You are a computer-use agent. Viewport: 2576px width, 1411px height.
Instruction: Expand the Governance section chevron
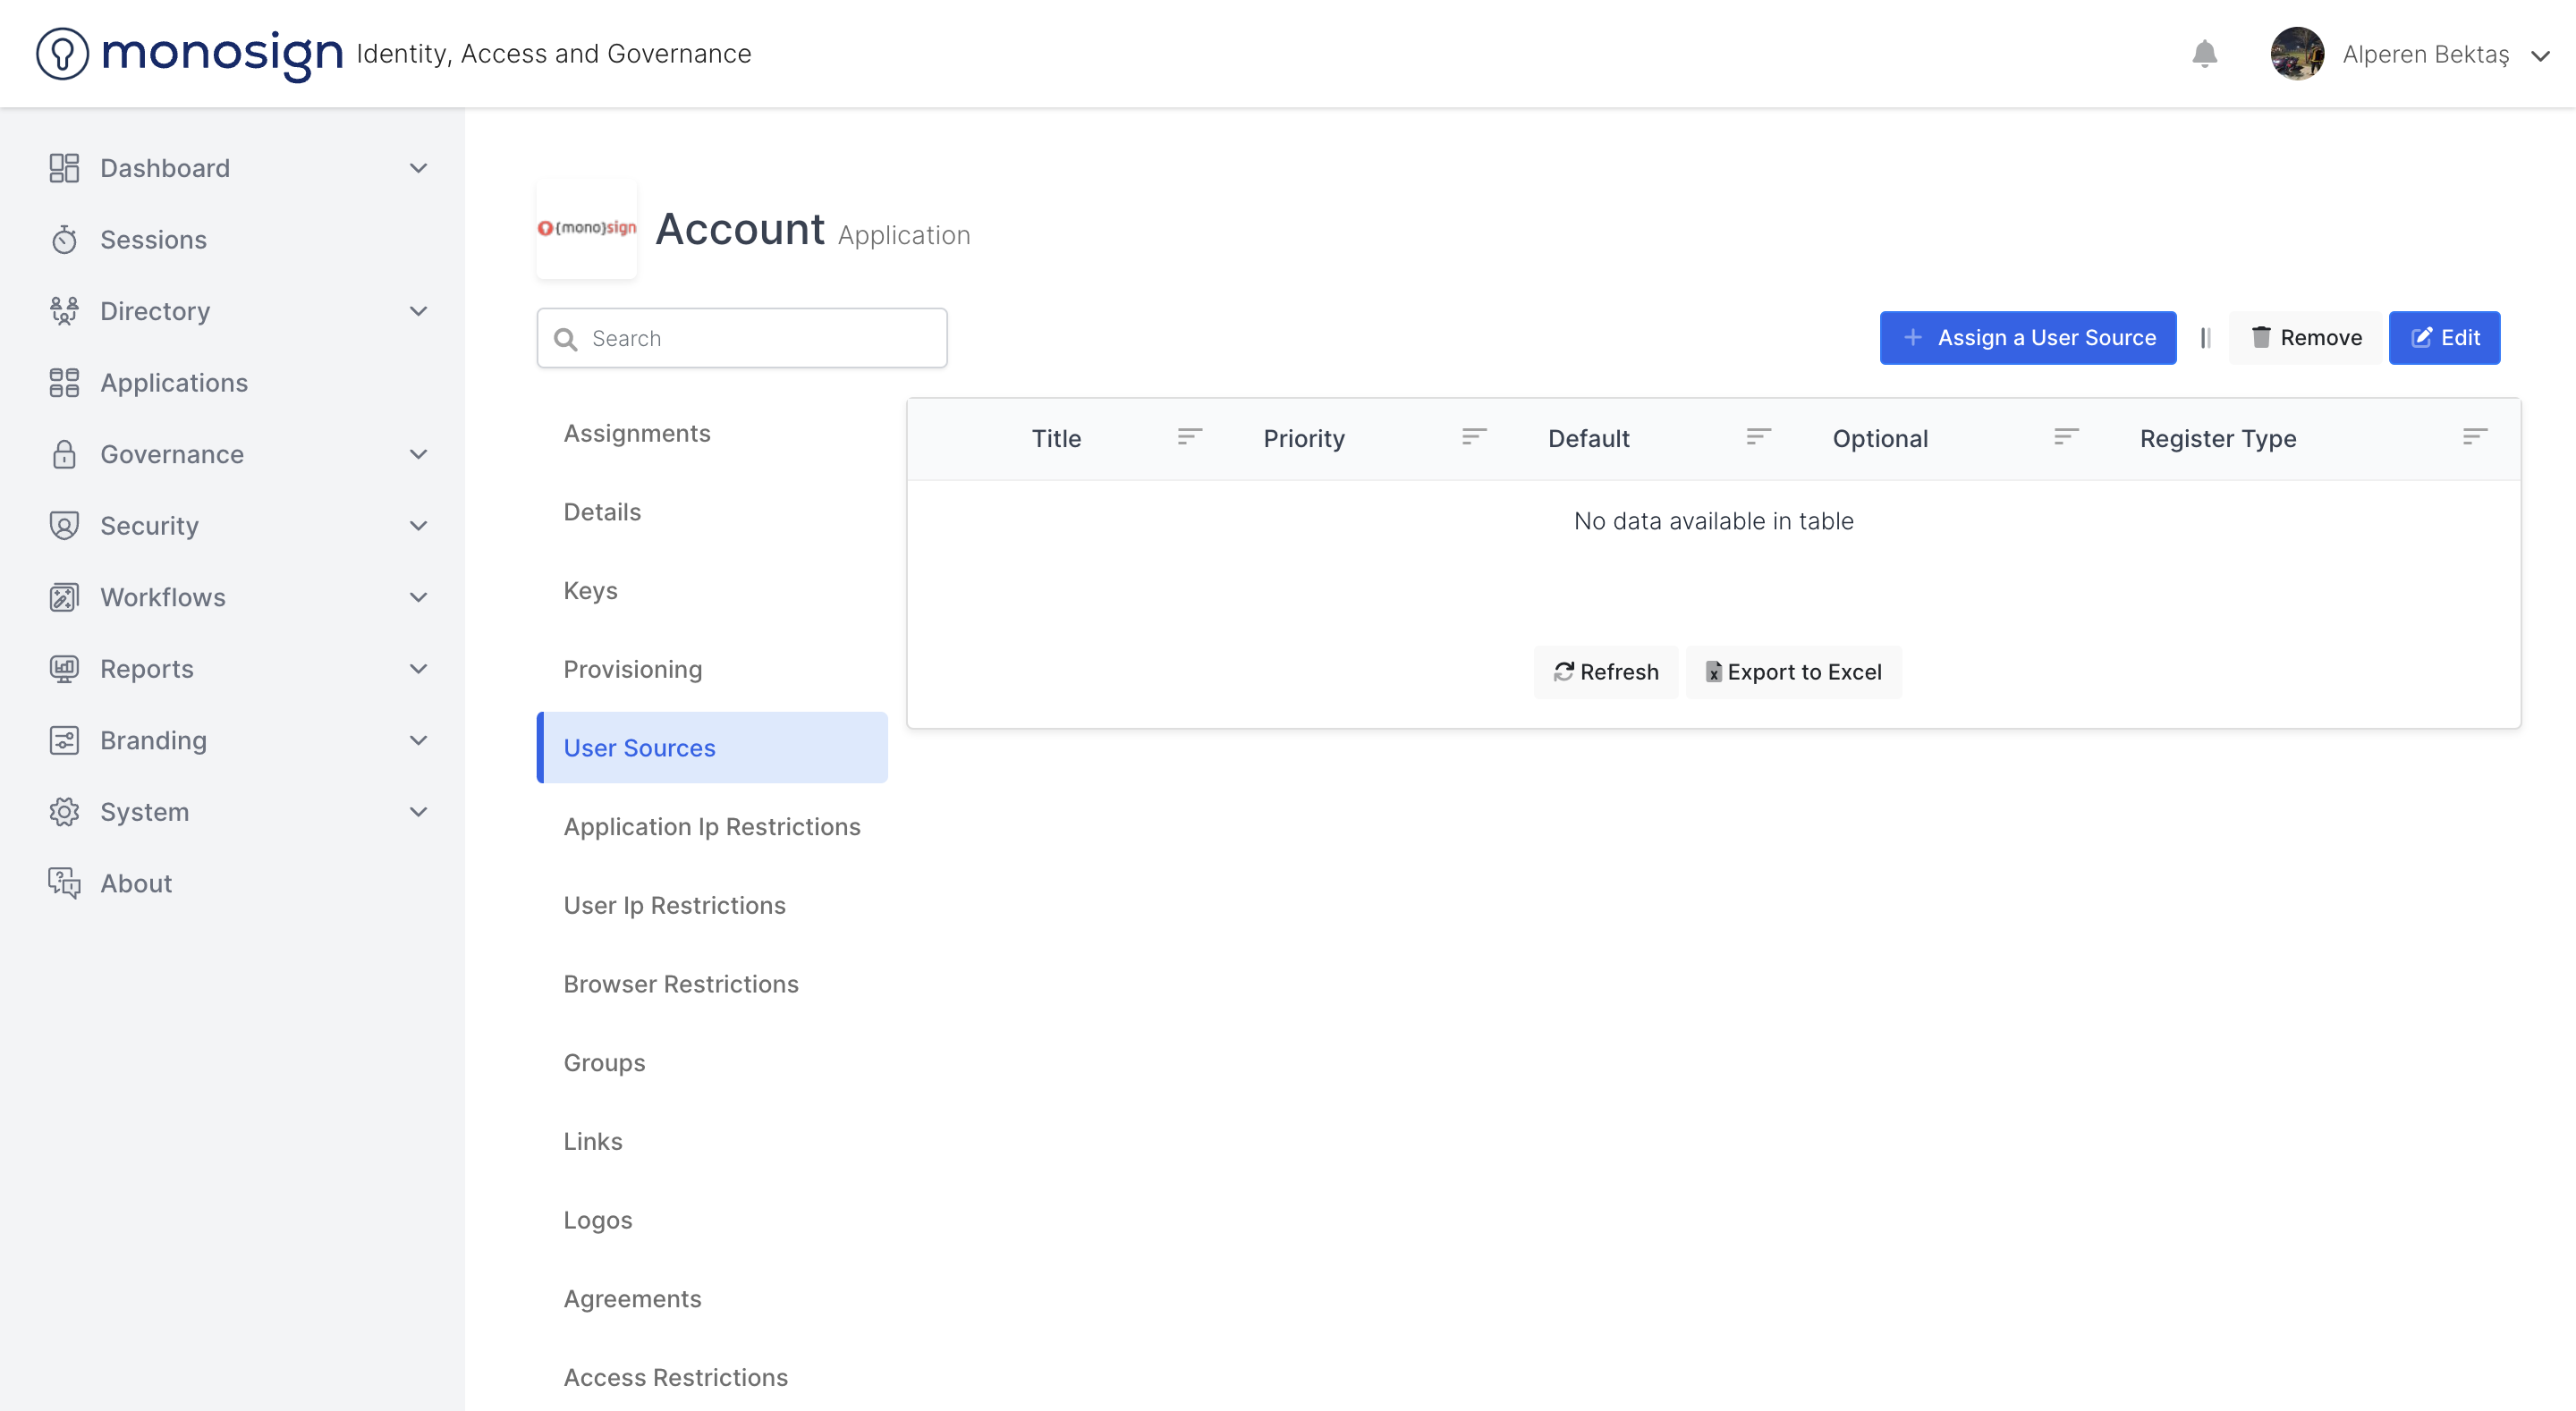pos(419,454)
